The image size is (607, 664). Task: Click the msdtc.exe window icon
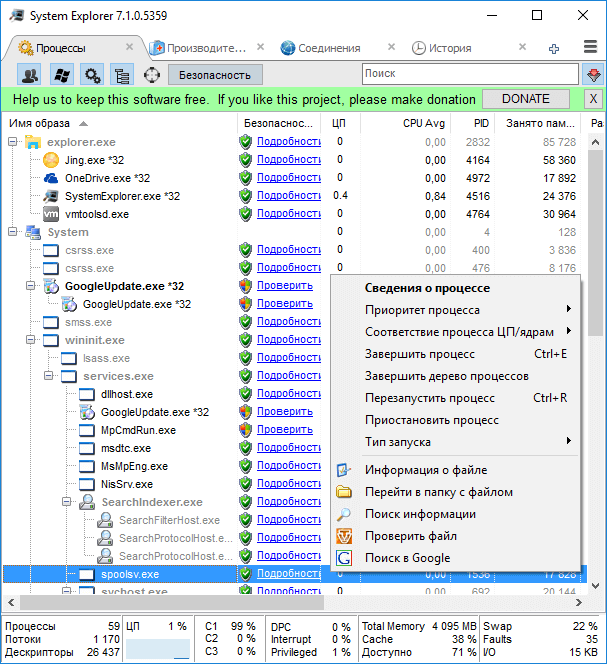pos(87,448)
